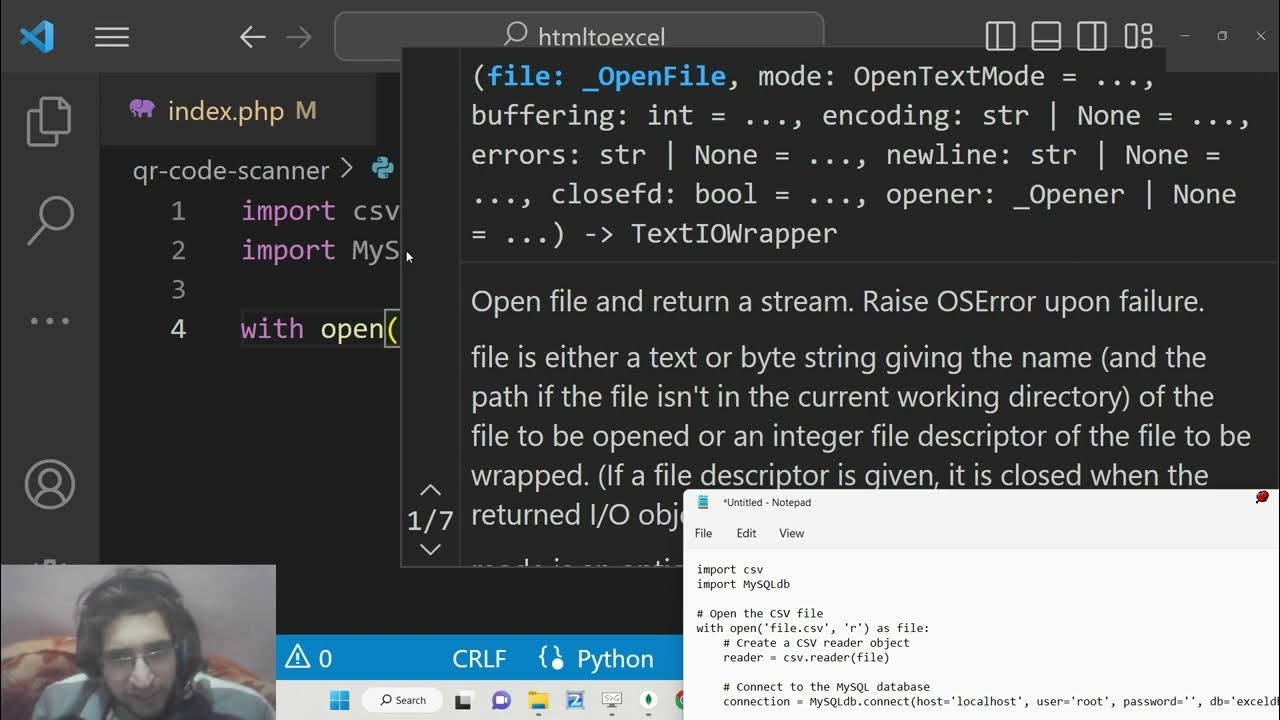The height and width of the screenshot is (720, 1280).
Task: Toggle the secondary side bar layout button
Action: coord(1092,37)
